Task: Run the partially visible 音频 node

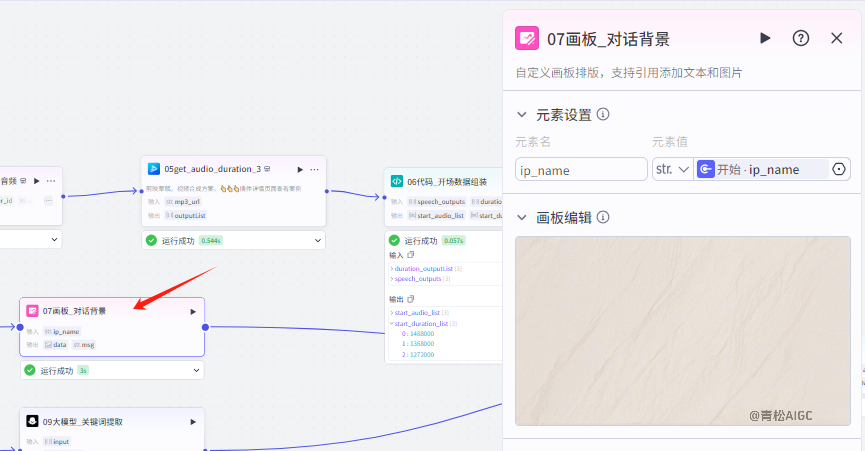Action: tap(36, 181)
